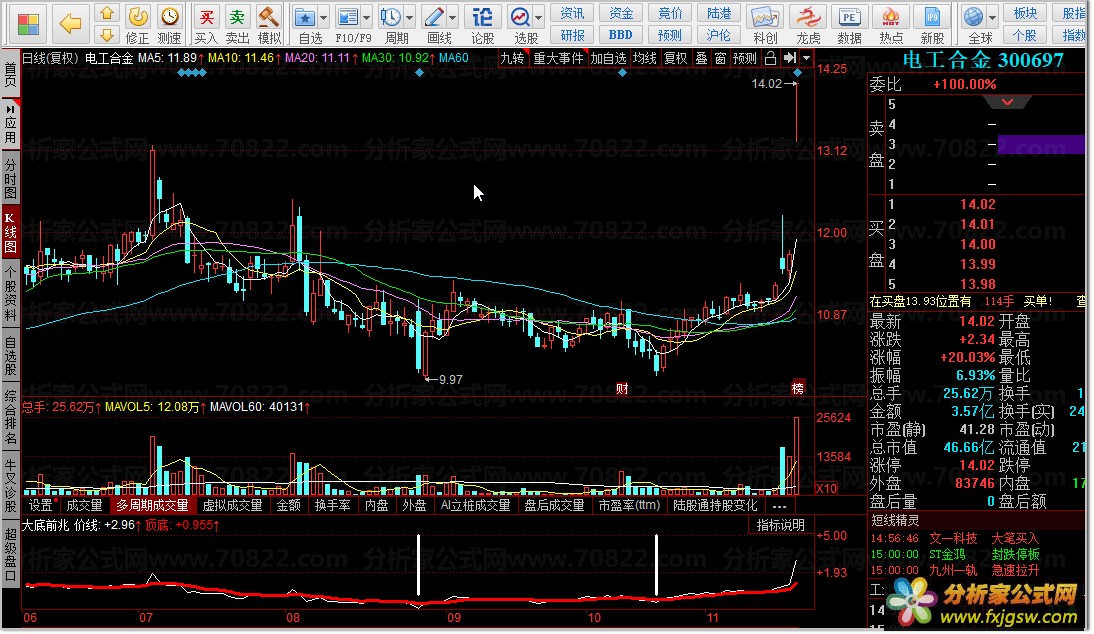This screenshot has height=634, width=1094.
Task: Open the 新股 IPO icon
Action: 932,17
